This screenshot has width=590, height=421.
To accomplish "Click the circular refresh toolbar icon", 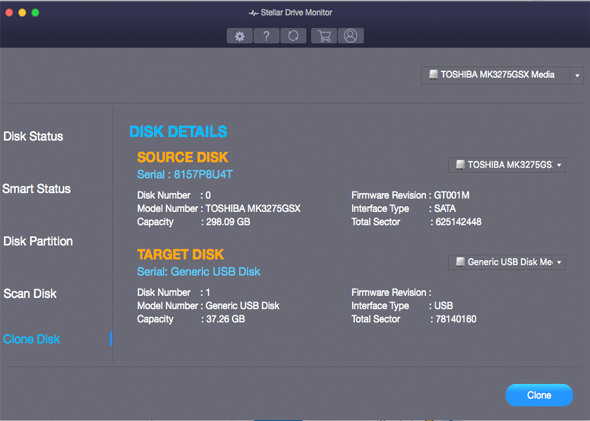I will (293, 36).
